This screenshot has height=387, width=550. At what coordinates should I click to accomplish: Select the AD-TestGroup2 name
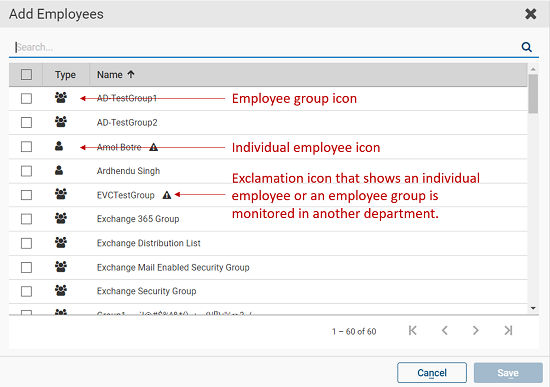point(127,123)
